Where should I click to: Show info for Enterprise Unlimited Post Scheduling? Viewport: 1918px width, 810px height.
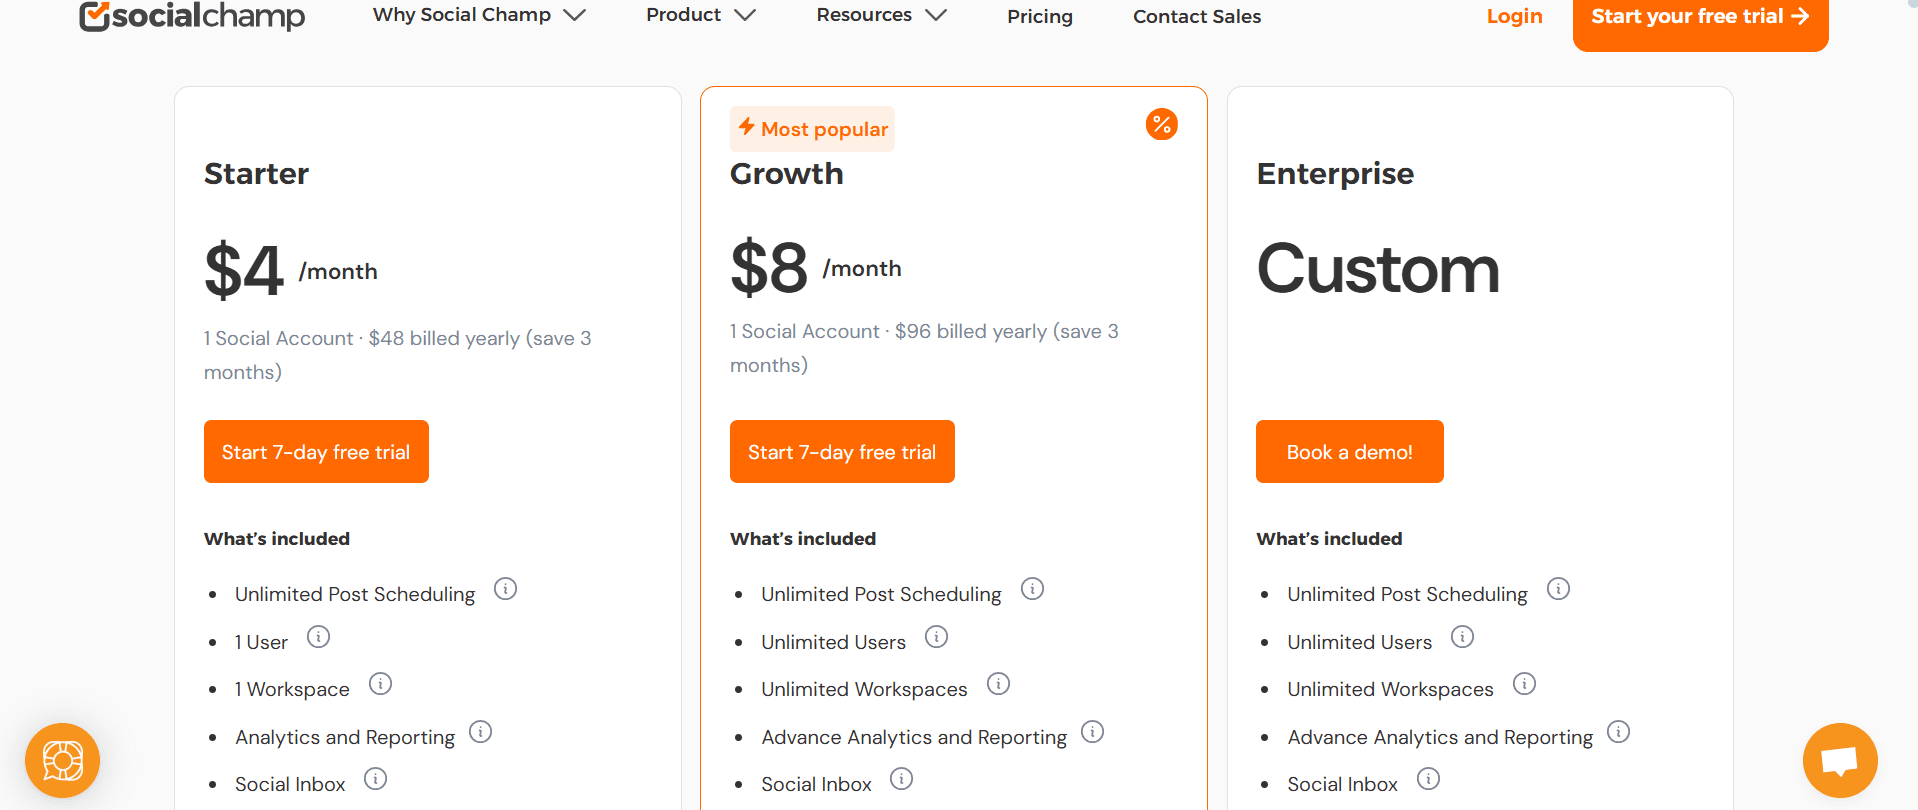(x=1558, y=589)
